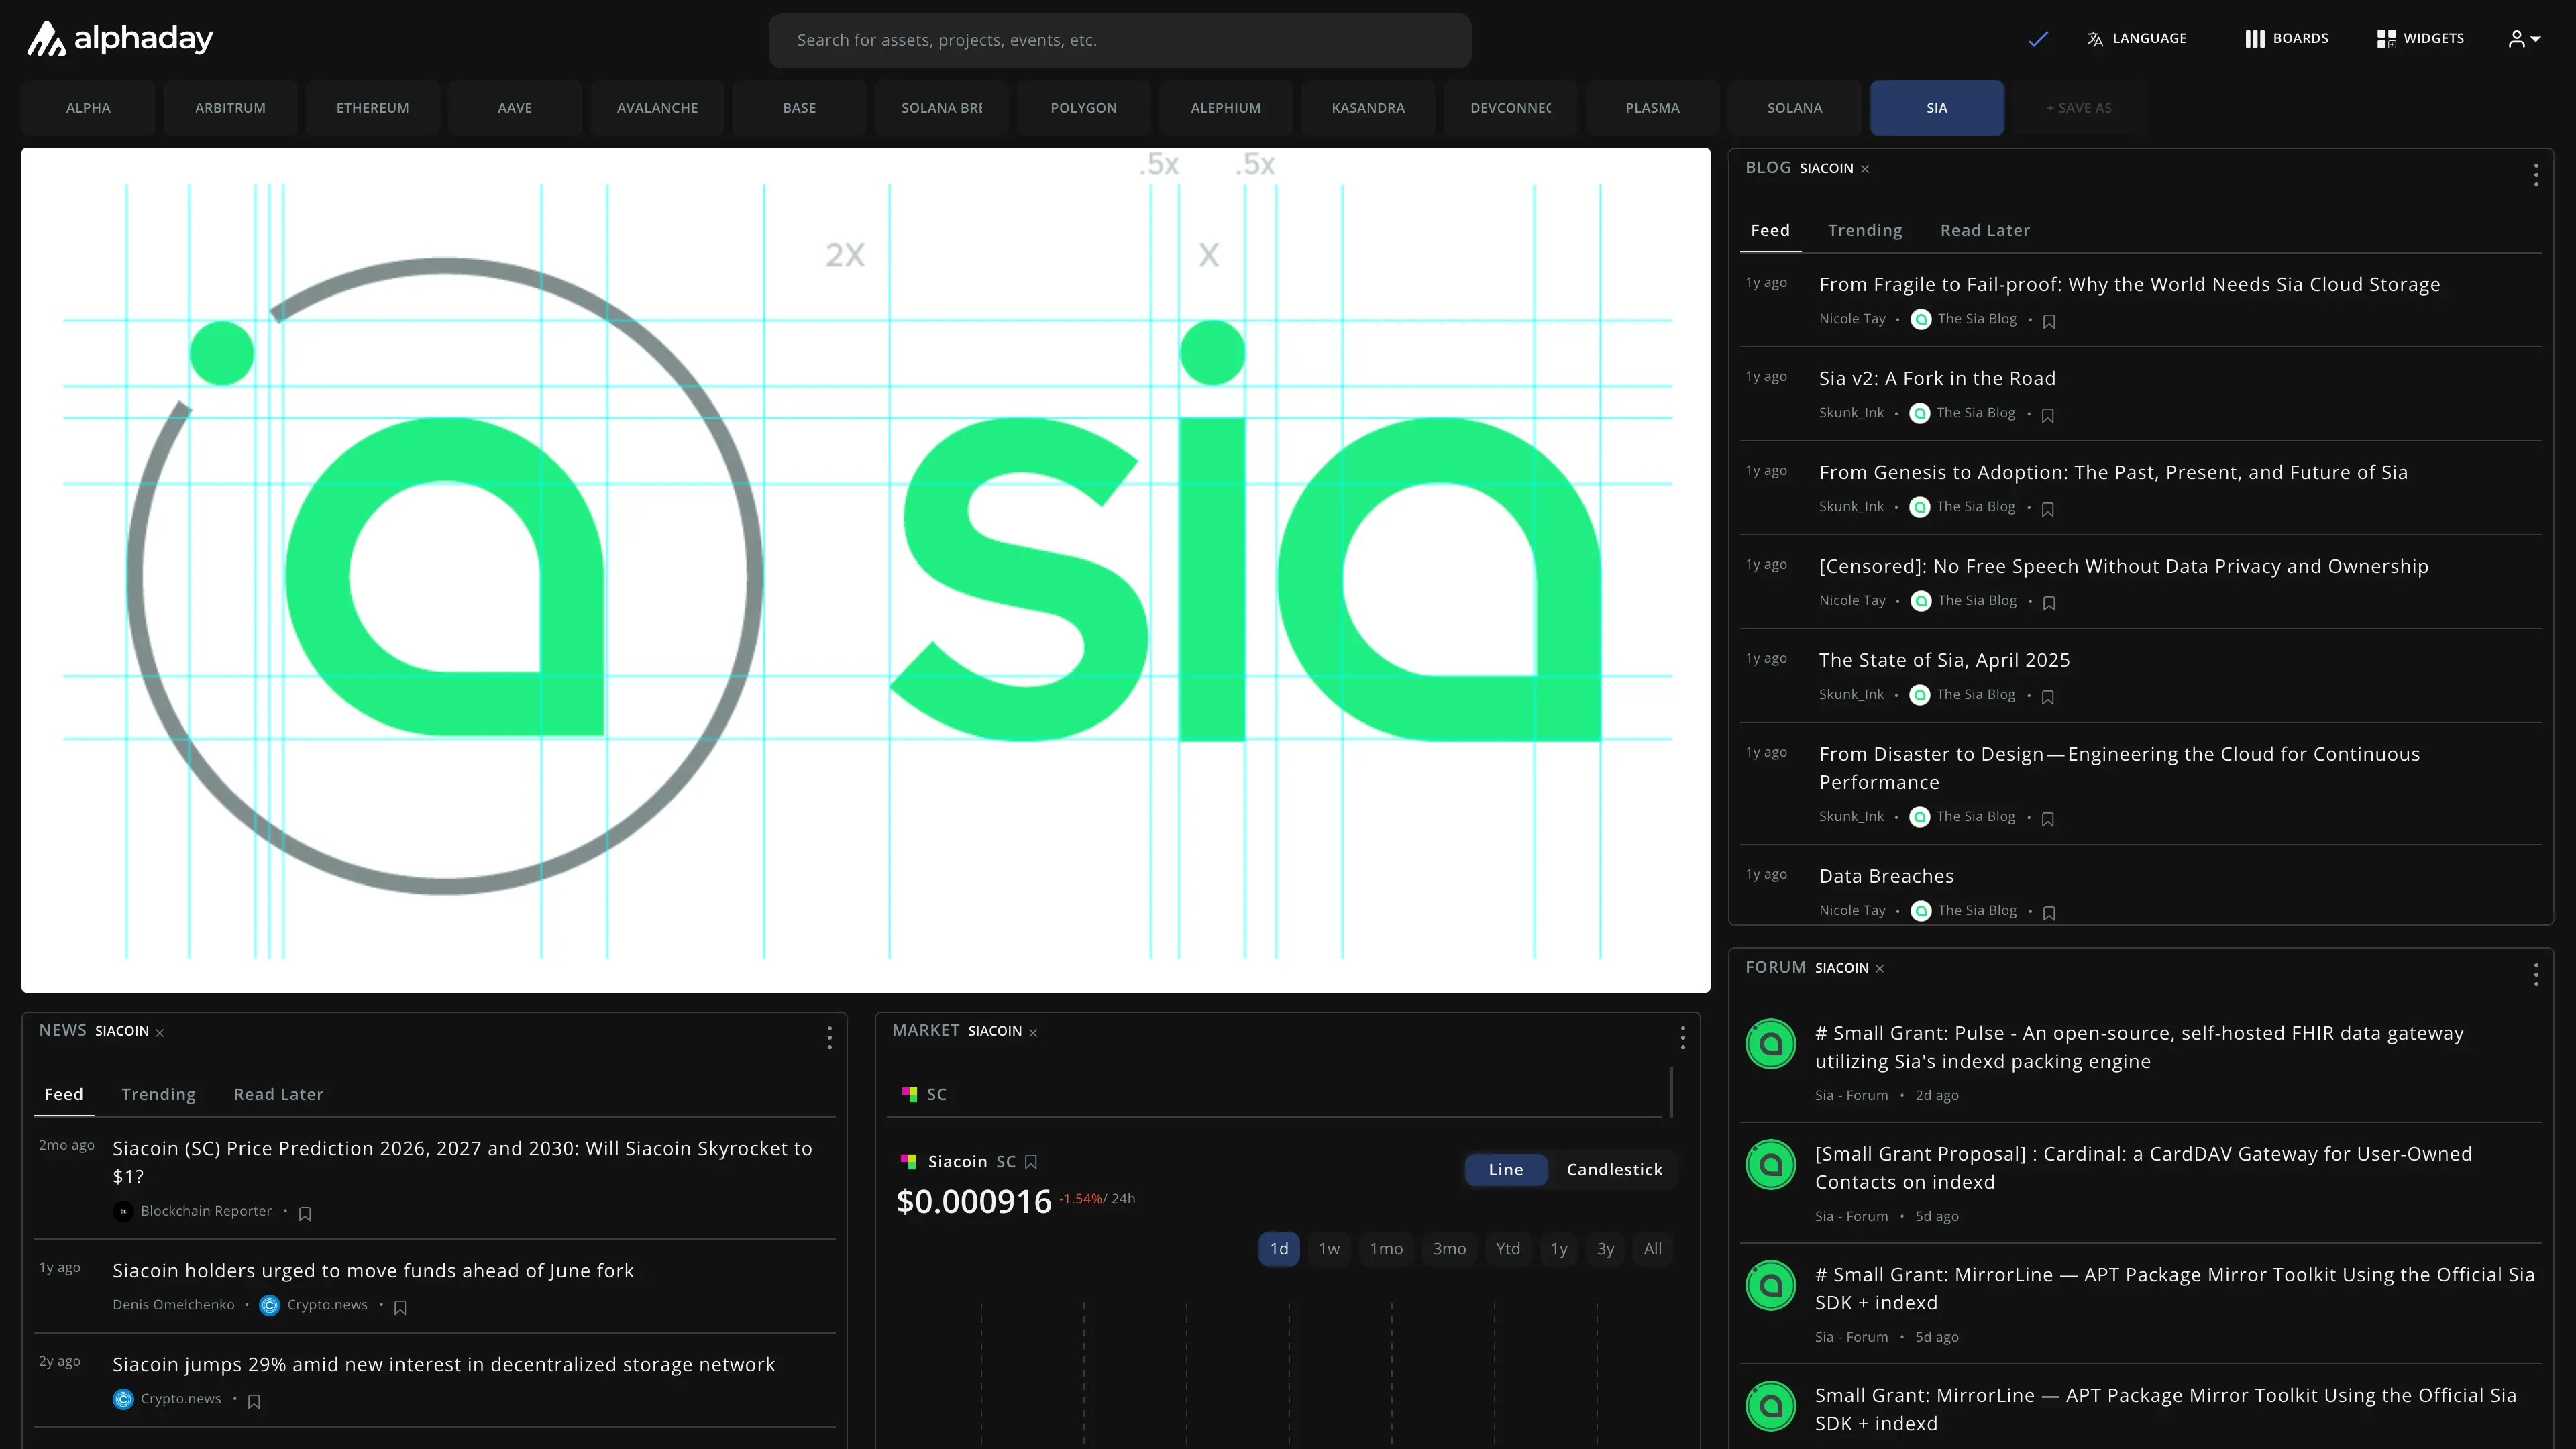Open the Widgets library
This screenshot has width=2576, height=1449.
(2420, 39)
